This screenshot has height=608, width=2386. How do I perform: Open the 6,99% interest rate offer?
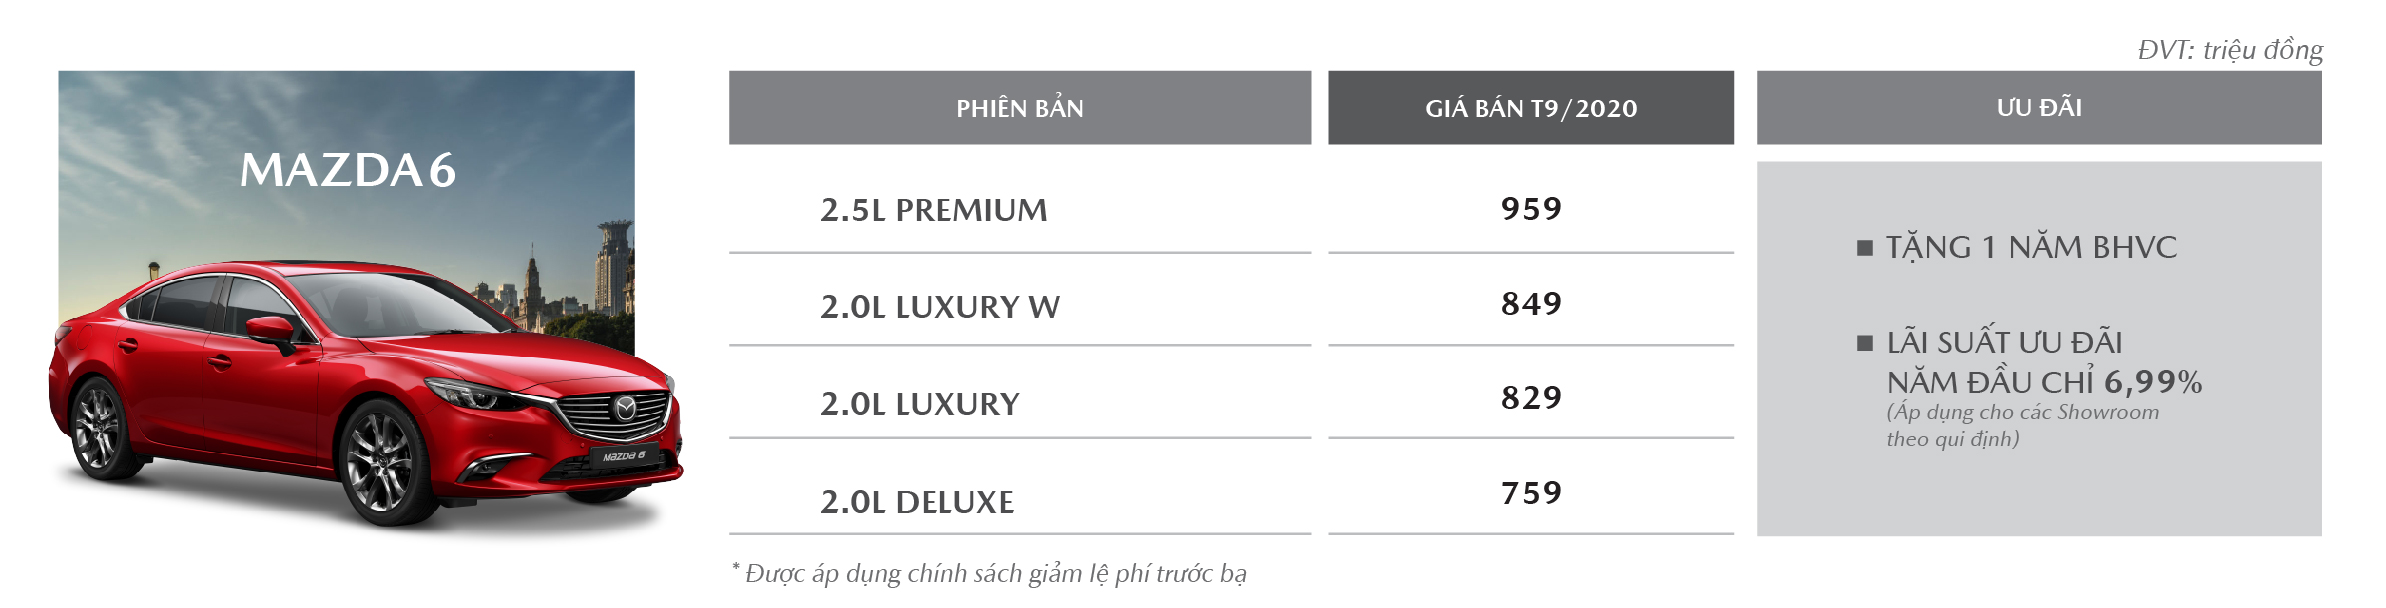[x=2044, y=362]
